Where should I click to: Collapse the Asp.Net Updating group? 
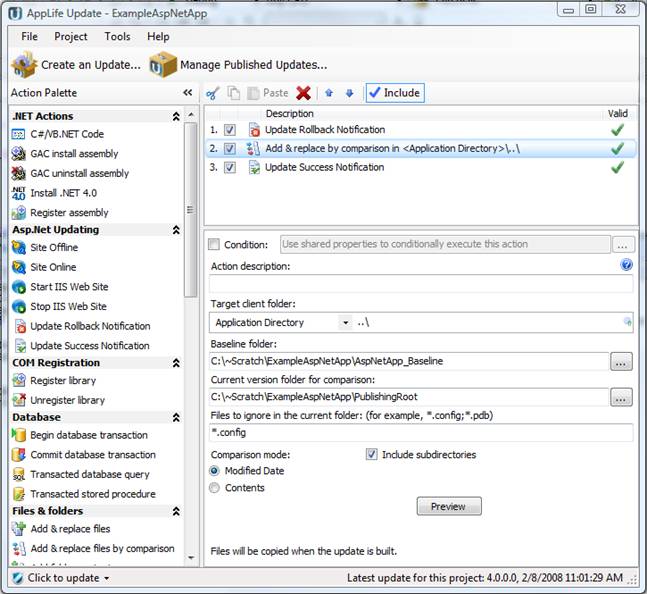176,230
